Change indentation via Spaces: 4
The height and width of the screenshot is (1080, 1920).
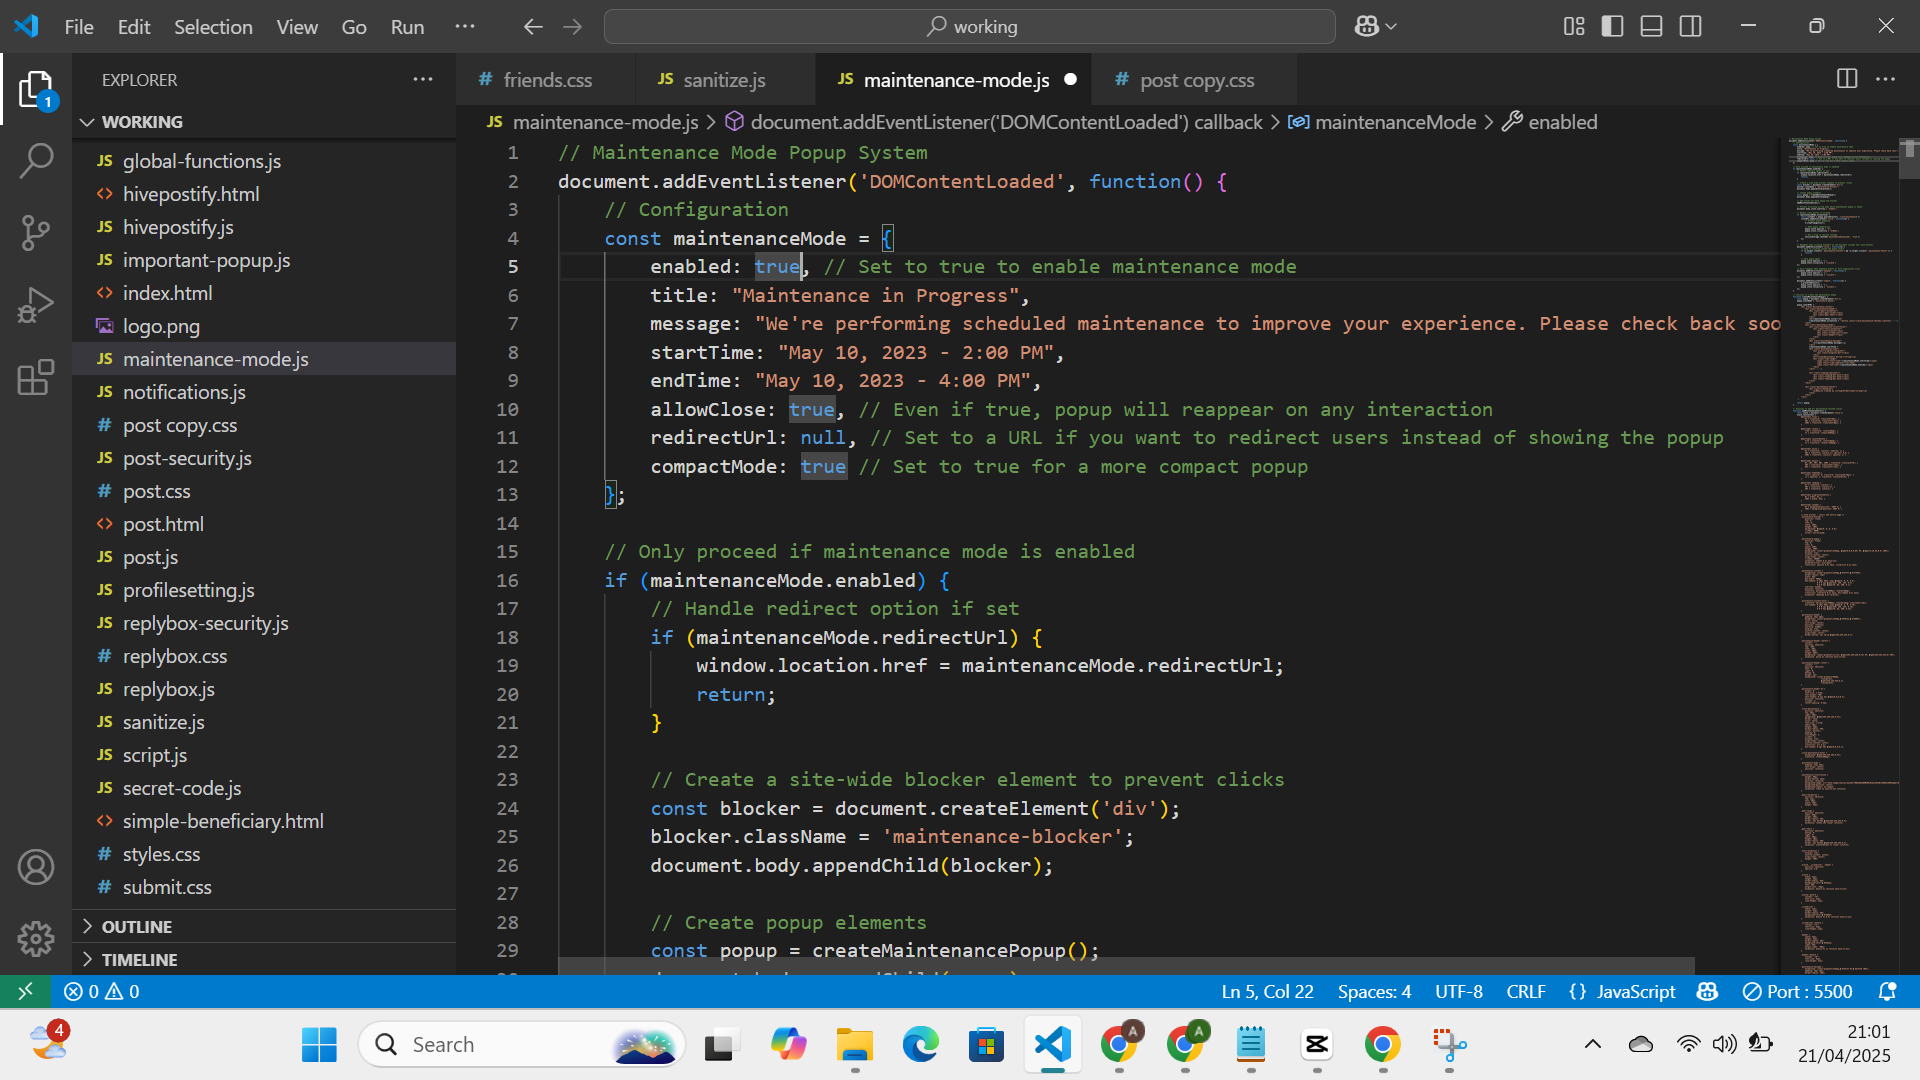pyautogui.click(x=1374, y=991)
